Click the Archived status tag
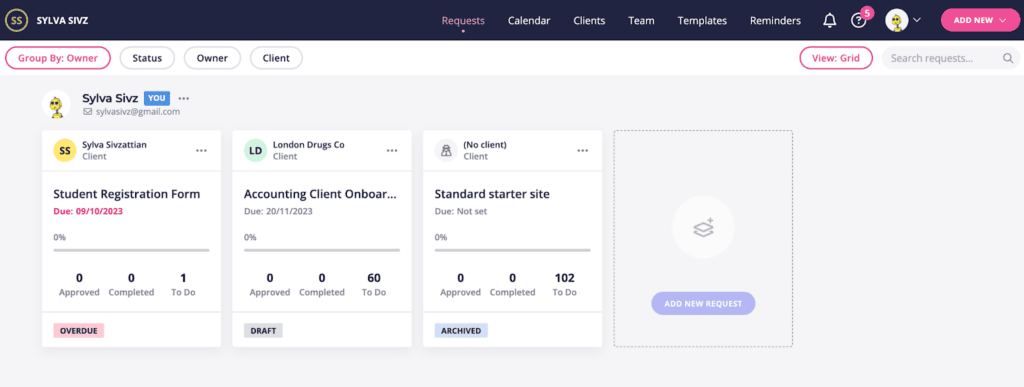The image size is (1024, 387). 461,331
